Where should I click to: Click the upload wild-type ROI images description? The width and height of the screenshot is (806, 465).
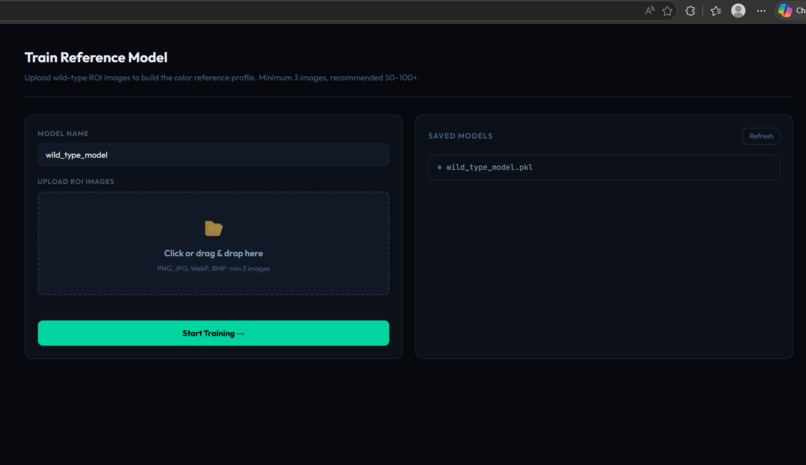tap(222, 78)
